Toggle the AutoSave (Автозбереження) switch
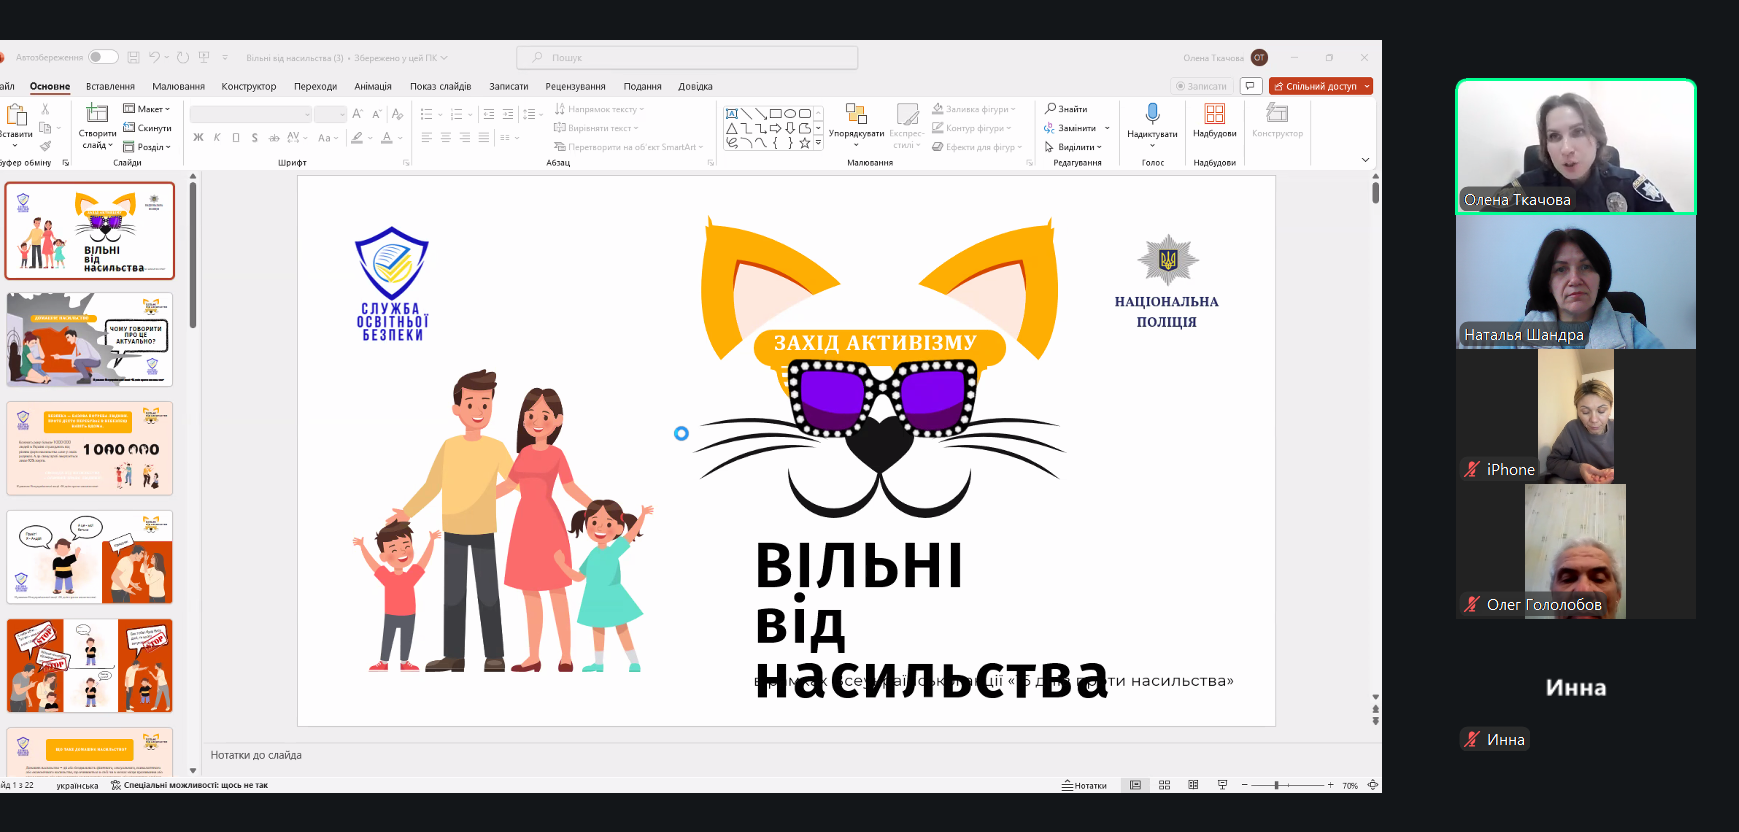1739x832 pixels. pyautogui.click(x=103, y=57)
